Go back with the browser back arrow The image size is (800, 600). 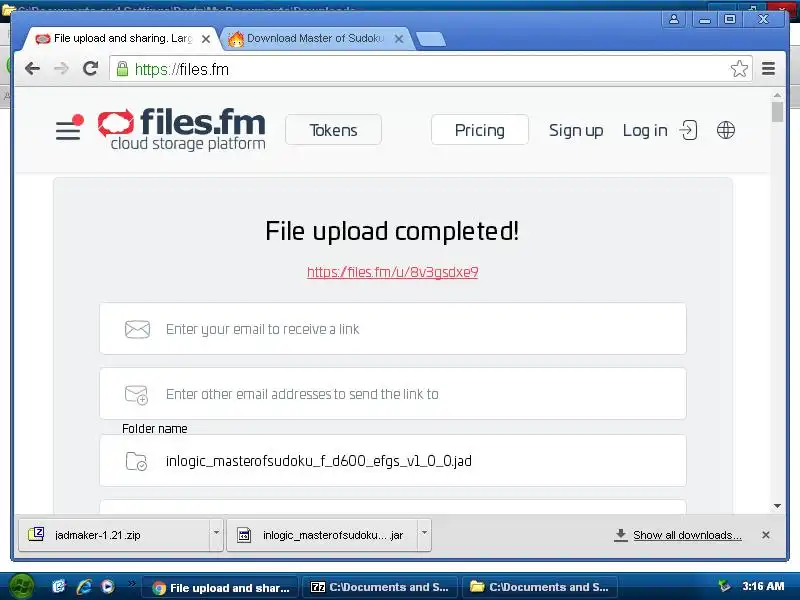click(x=32, y=68)
